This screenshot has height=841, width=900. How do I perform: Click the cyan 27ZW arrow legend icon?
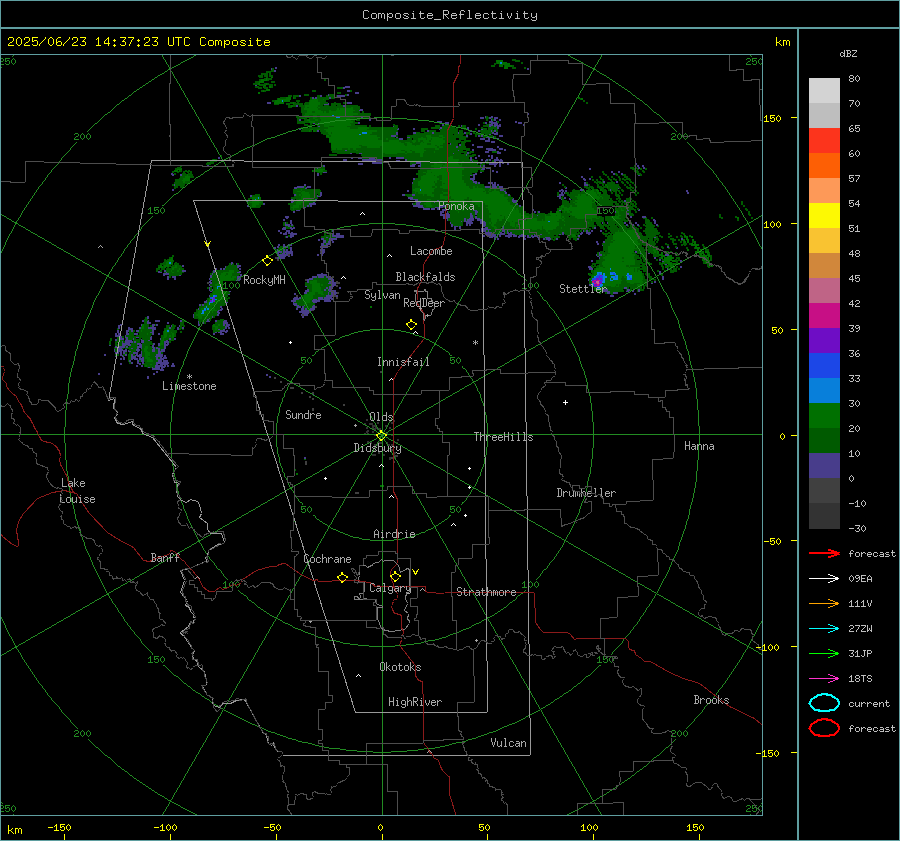(824, 629)
